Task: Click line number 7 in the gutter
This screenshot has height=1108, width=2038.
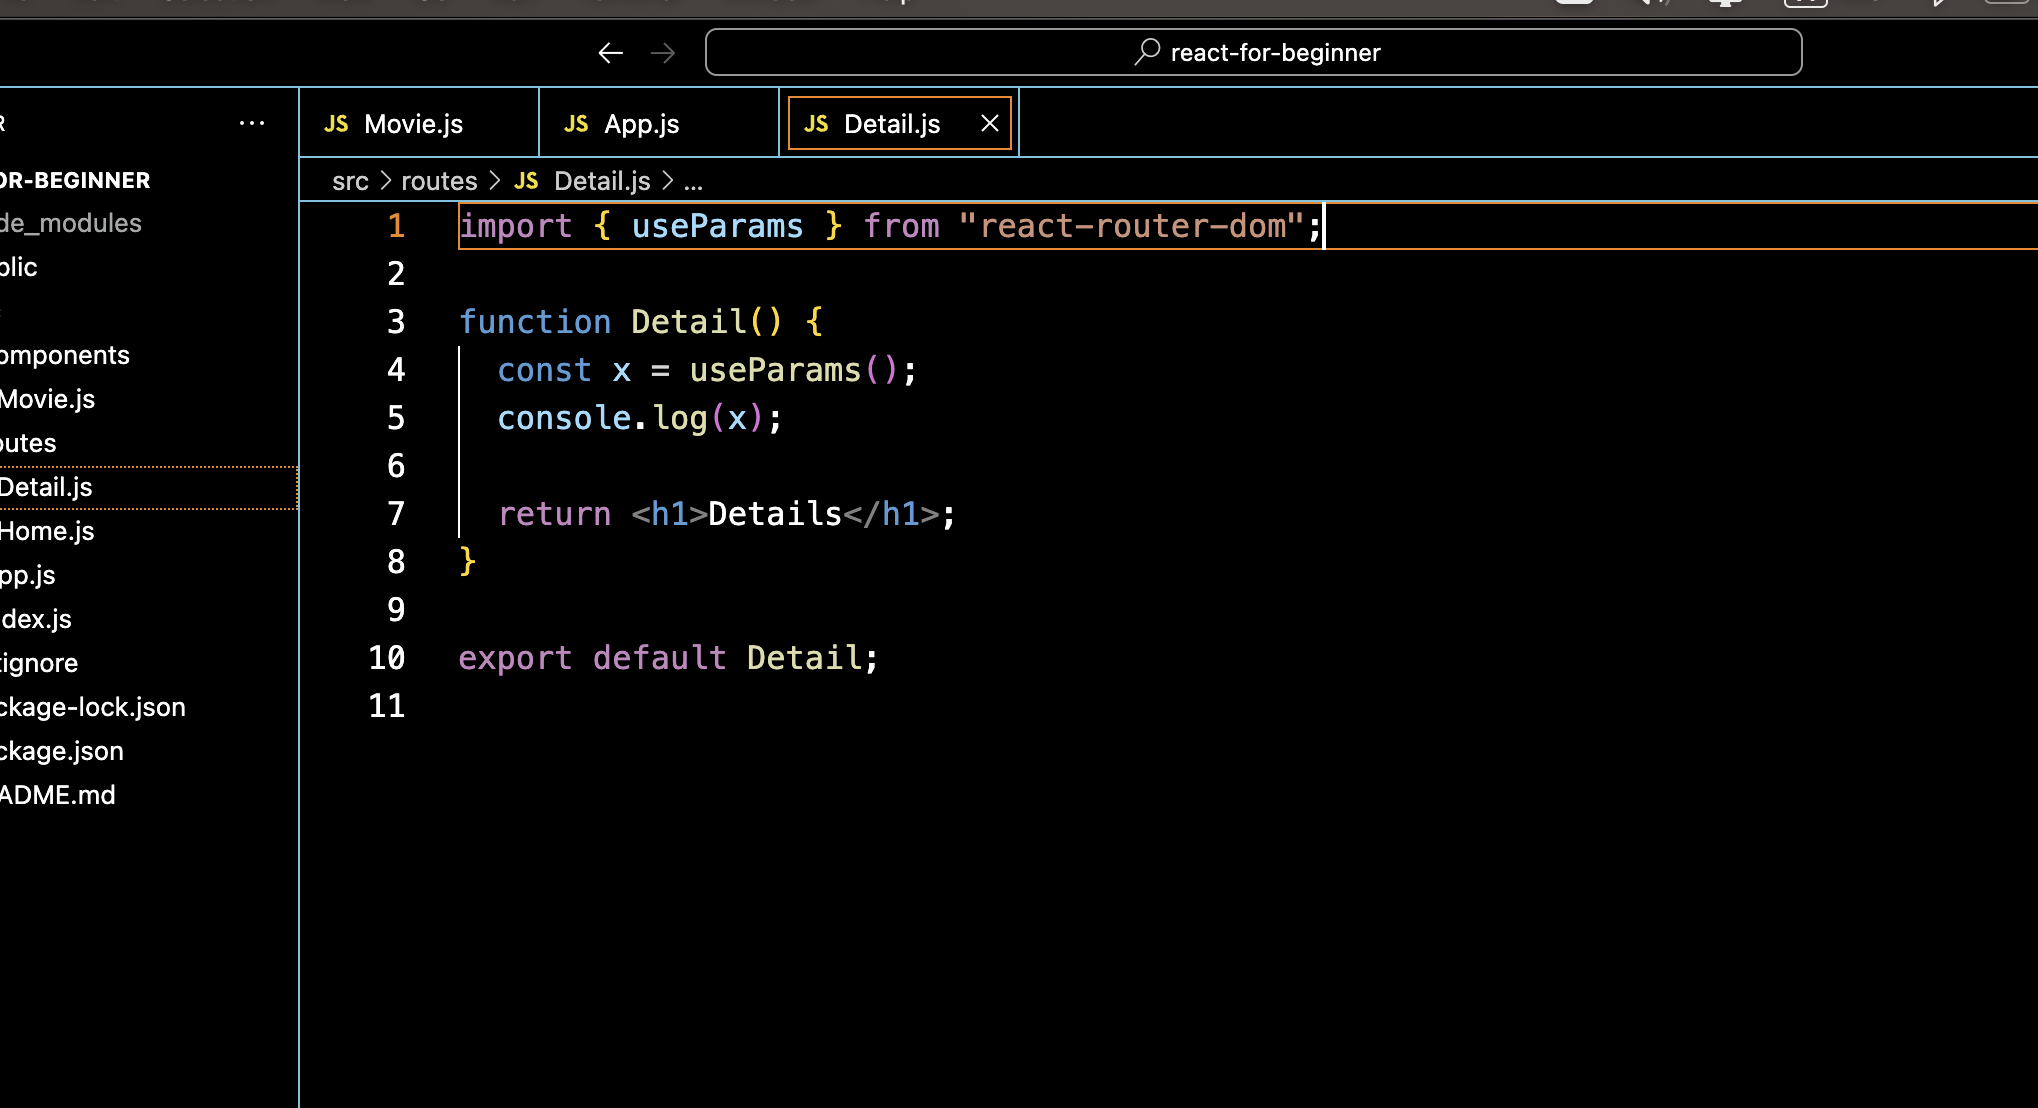Action: pyautogui.click(x=396, y=514)
